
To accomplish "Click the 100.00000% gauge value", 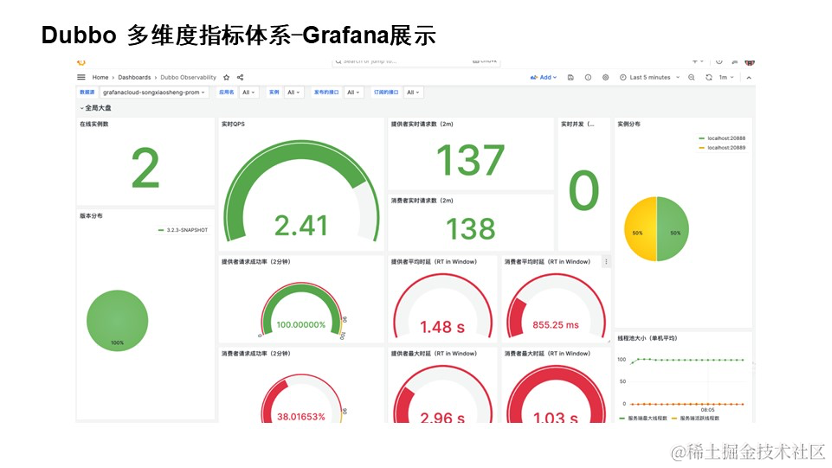I will 301,325.
